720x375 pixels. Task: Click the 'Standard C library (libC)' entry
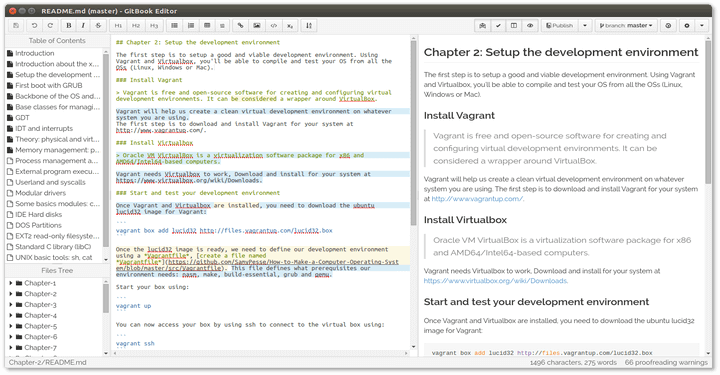(53, 246)
